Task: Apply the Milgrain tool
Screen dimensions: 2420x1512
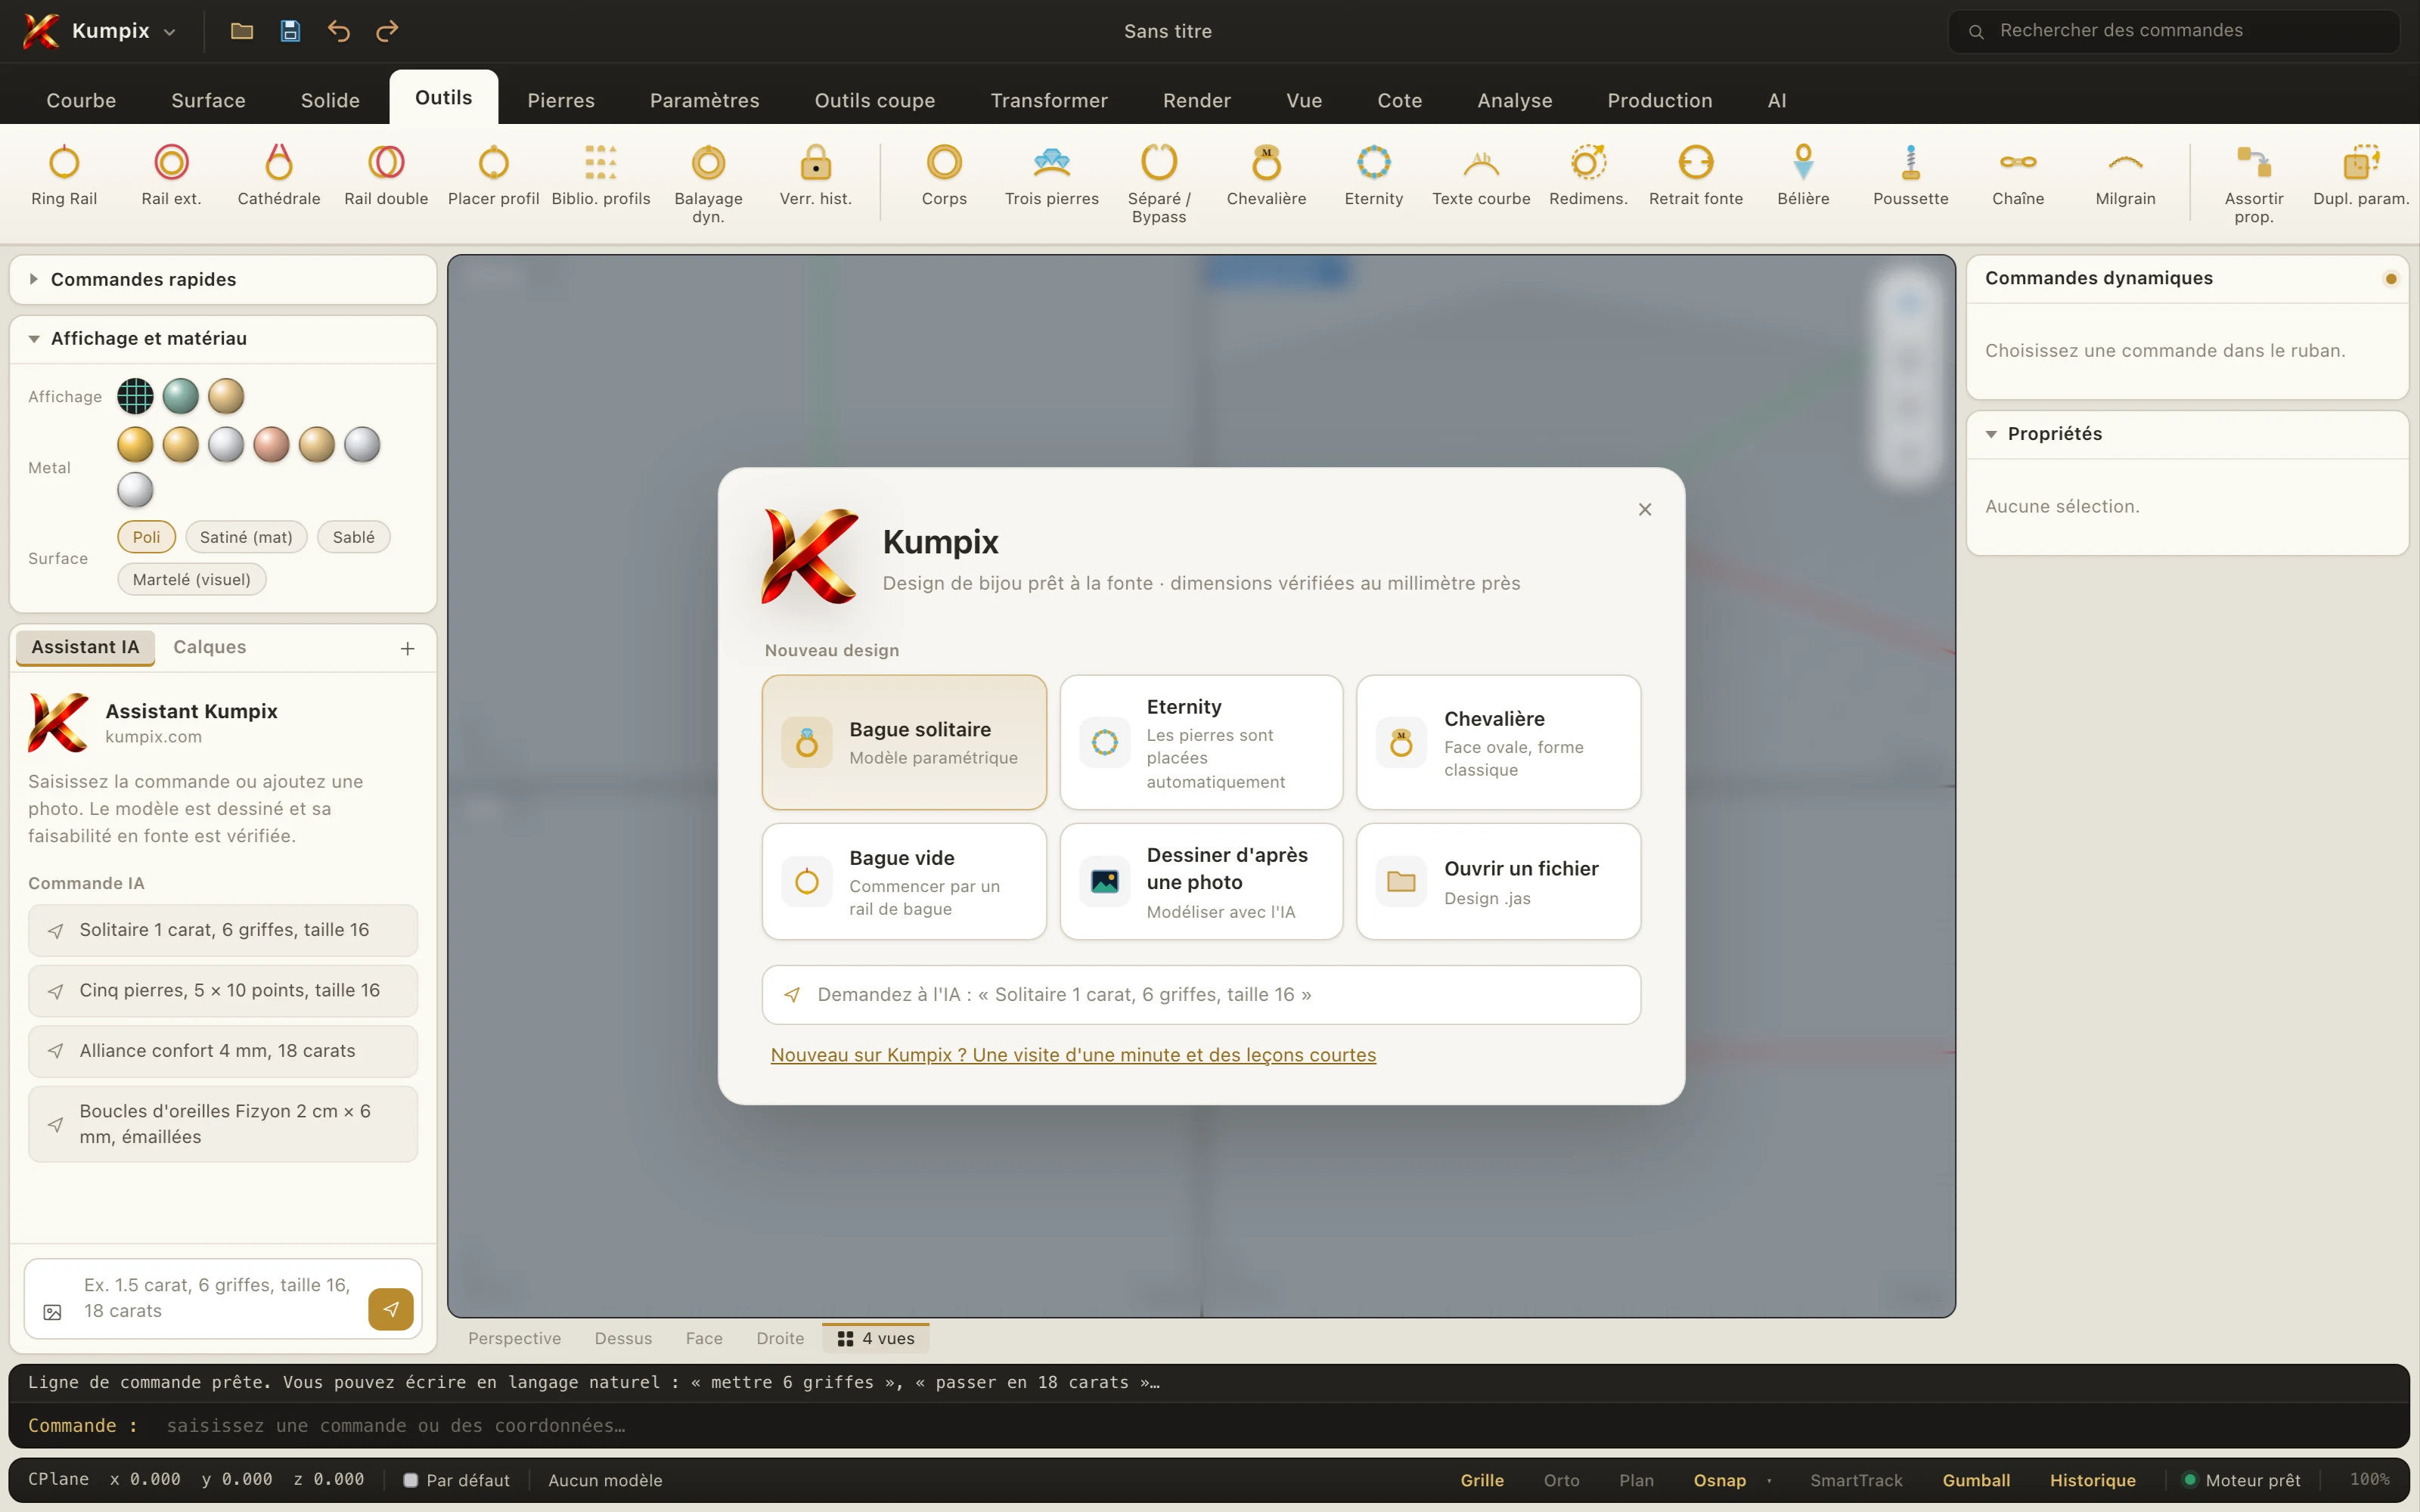Action: click(2125, 176)
